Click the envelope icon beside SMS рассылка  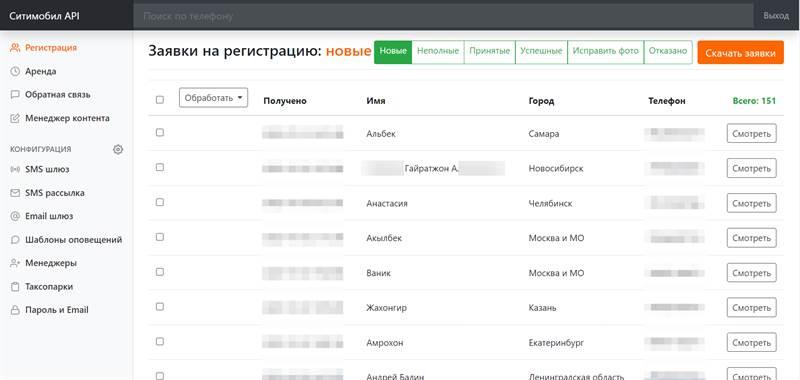pos(15,193)
